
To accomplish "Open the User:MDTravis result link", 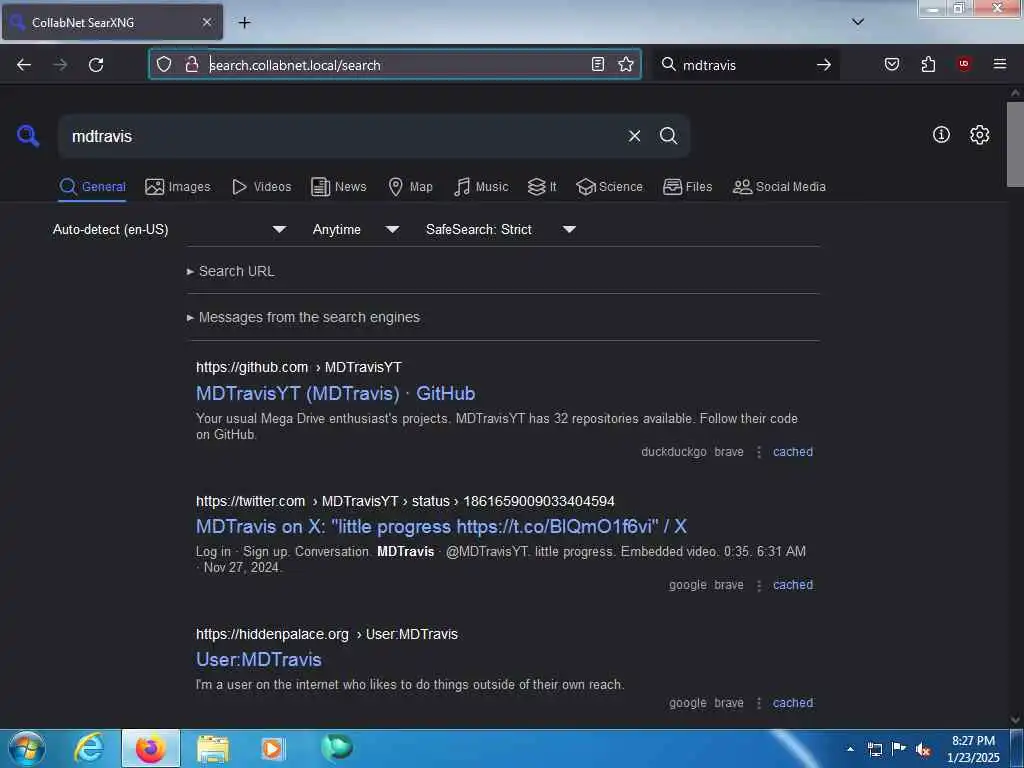I will 259,660.
